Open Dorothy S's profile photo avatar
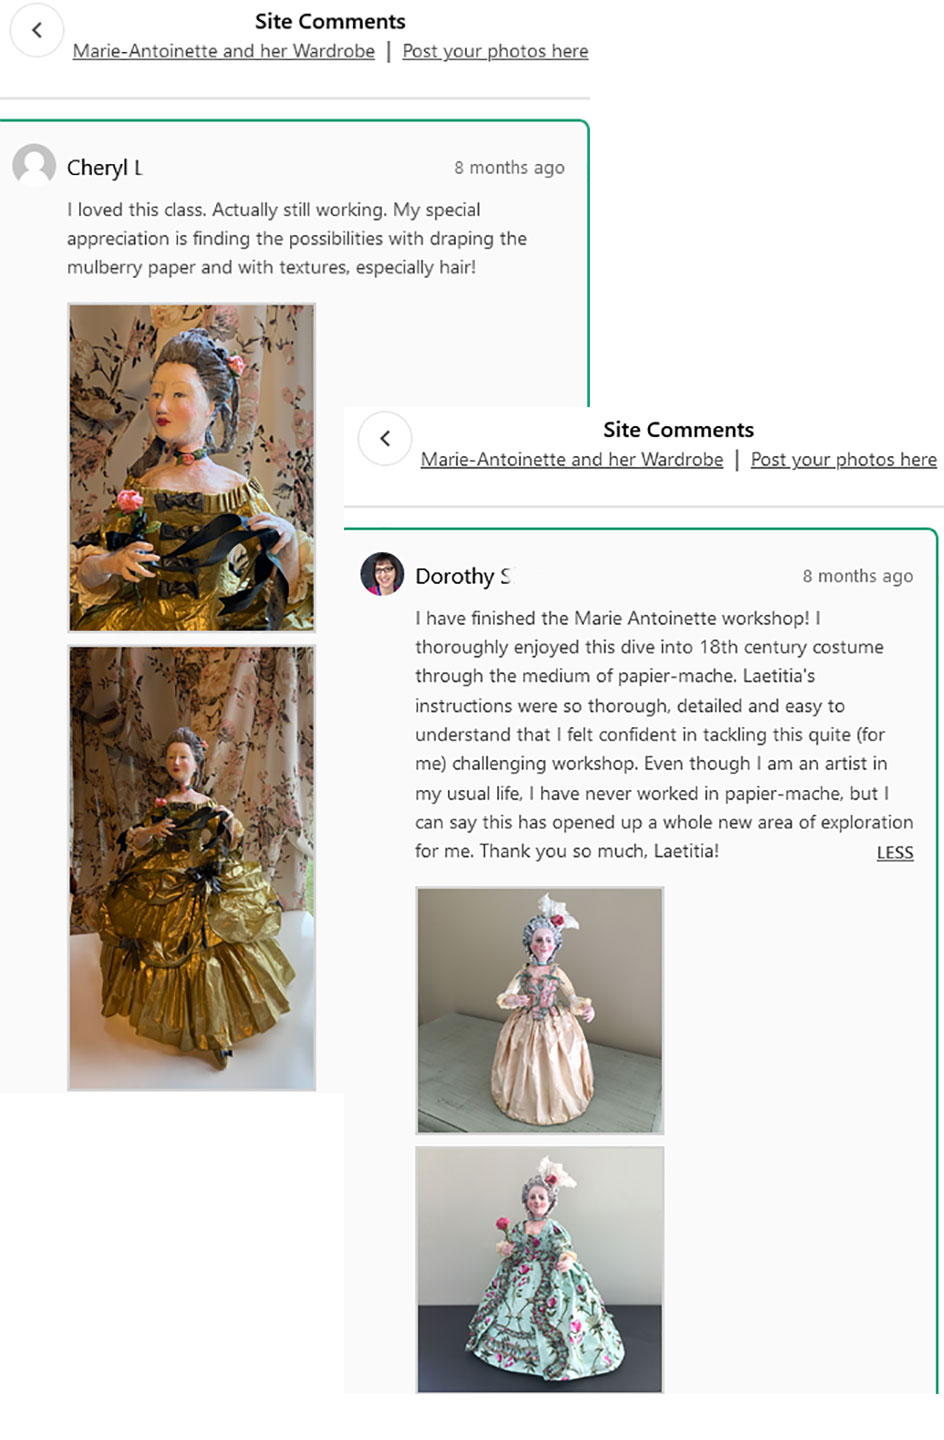 [x=382, y=574]
